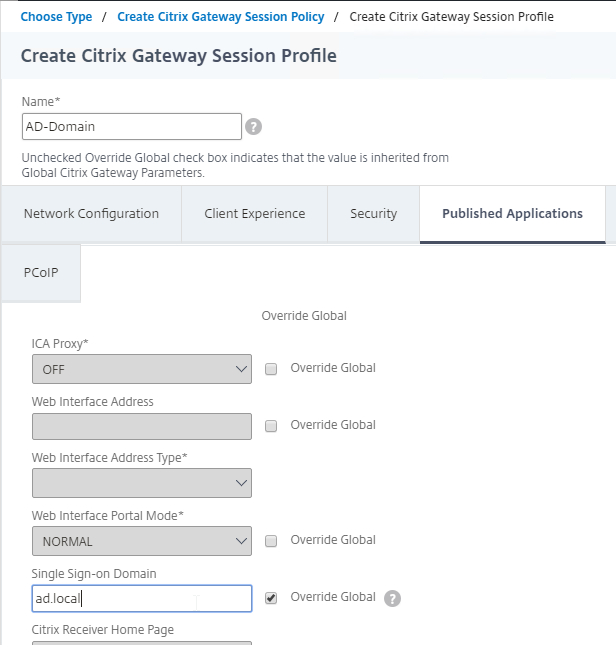Go back to Choose Type breadcrumb

56,17
